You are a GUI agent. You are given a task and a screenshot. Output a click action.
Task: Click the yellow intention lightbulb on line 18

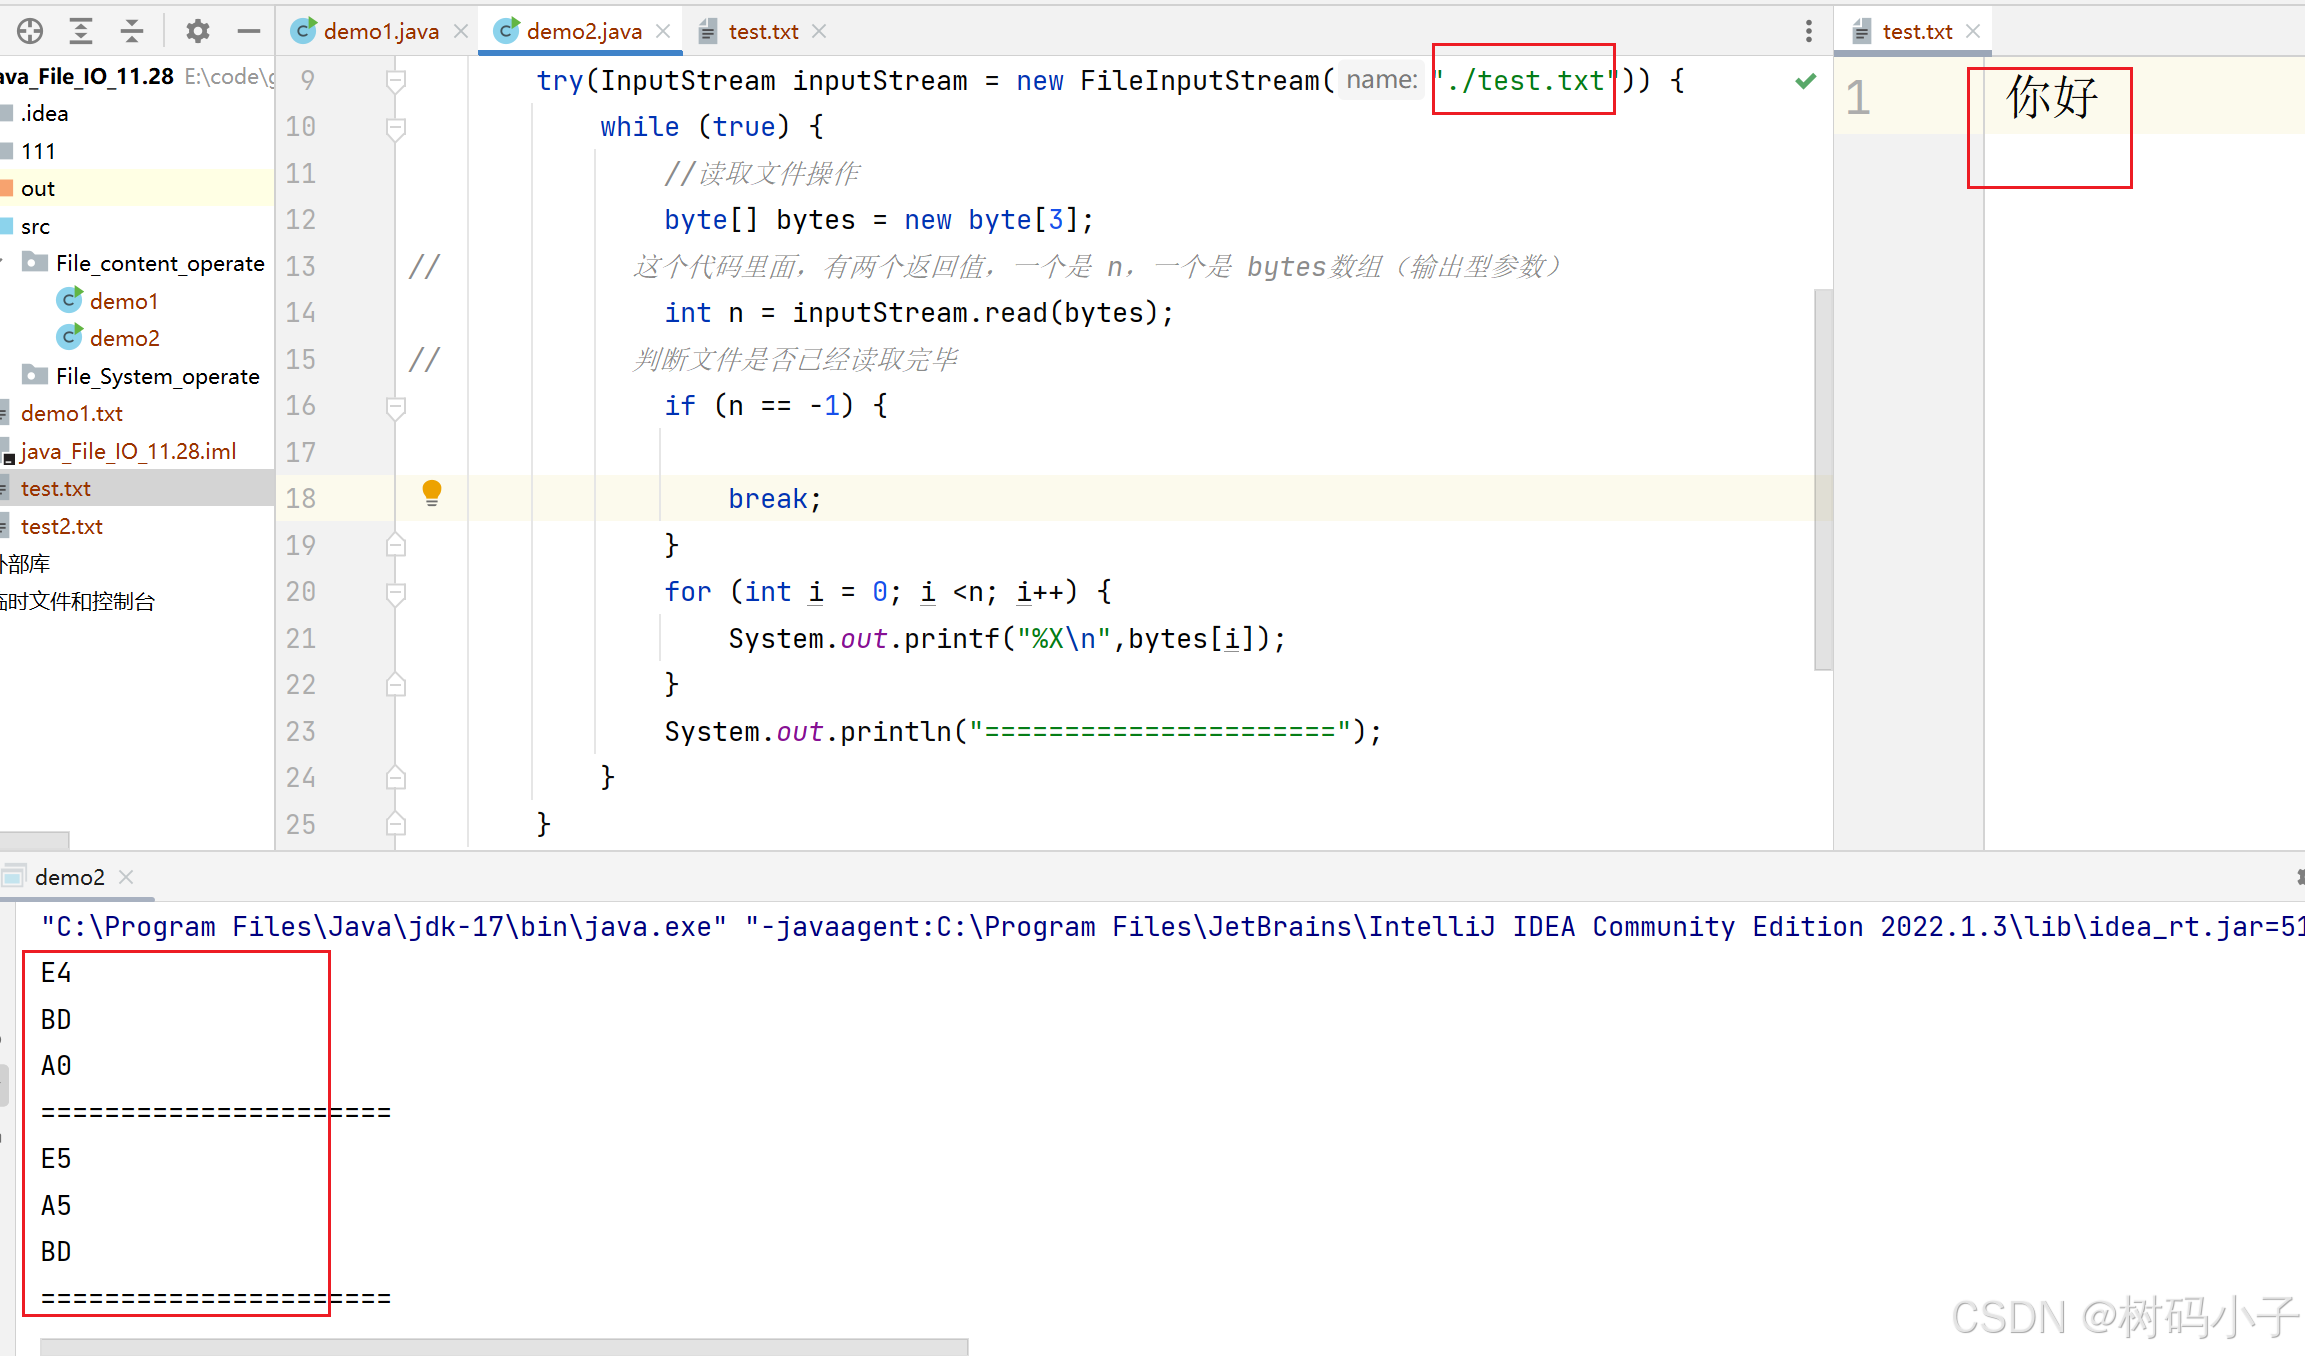tap(431, 492)
